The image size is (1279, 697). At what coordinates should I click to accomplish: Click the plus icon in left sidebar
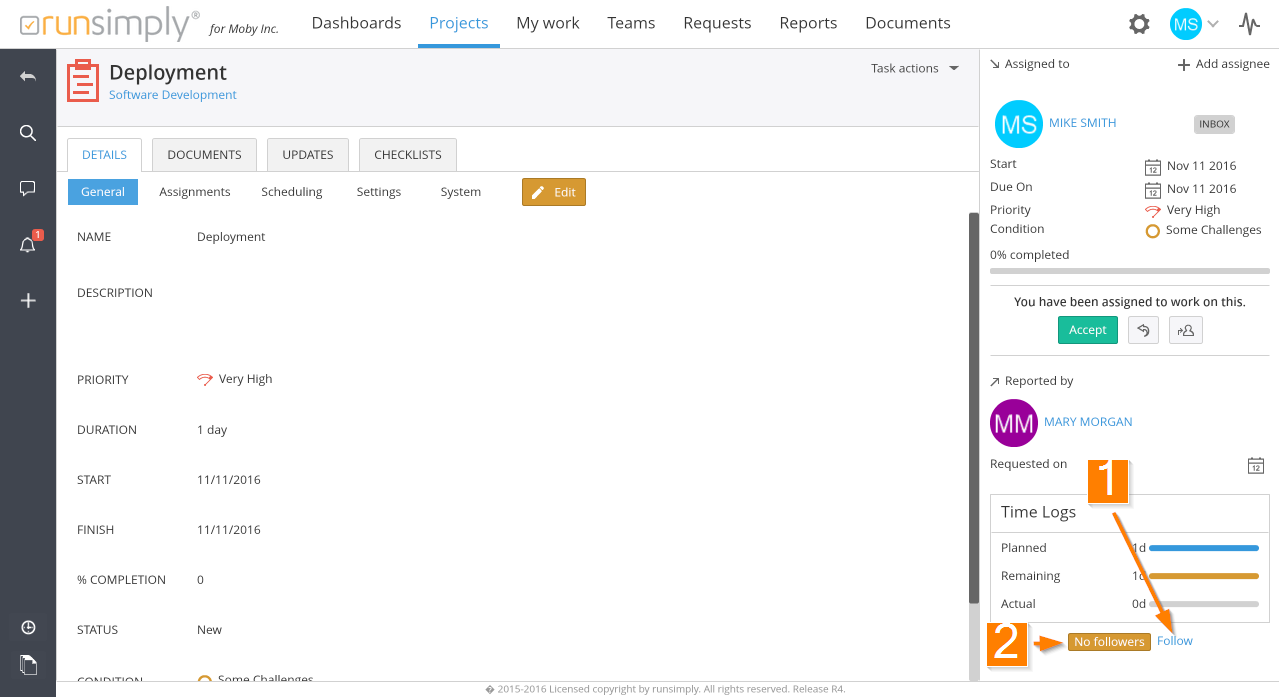(x=28, y=301)
